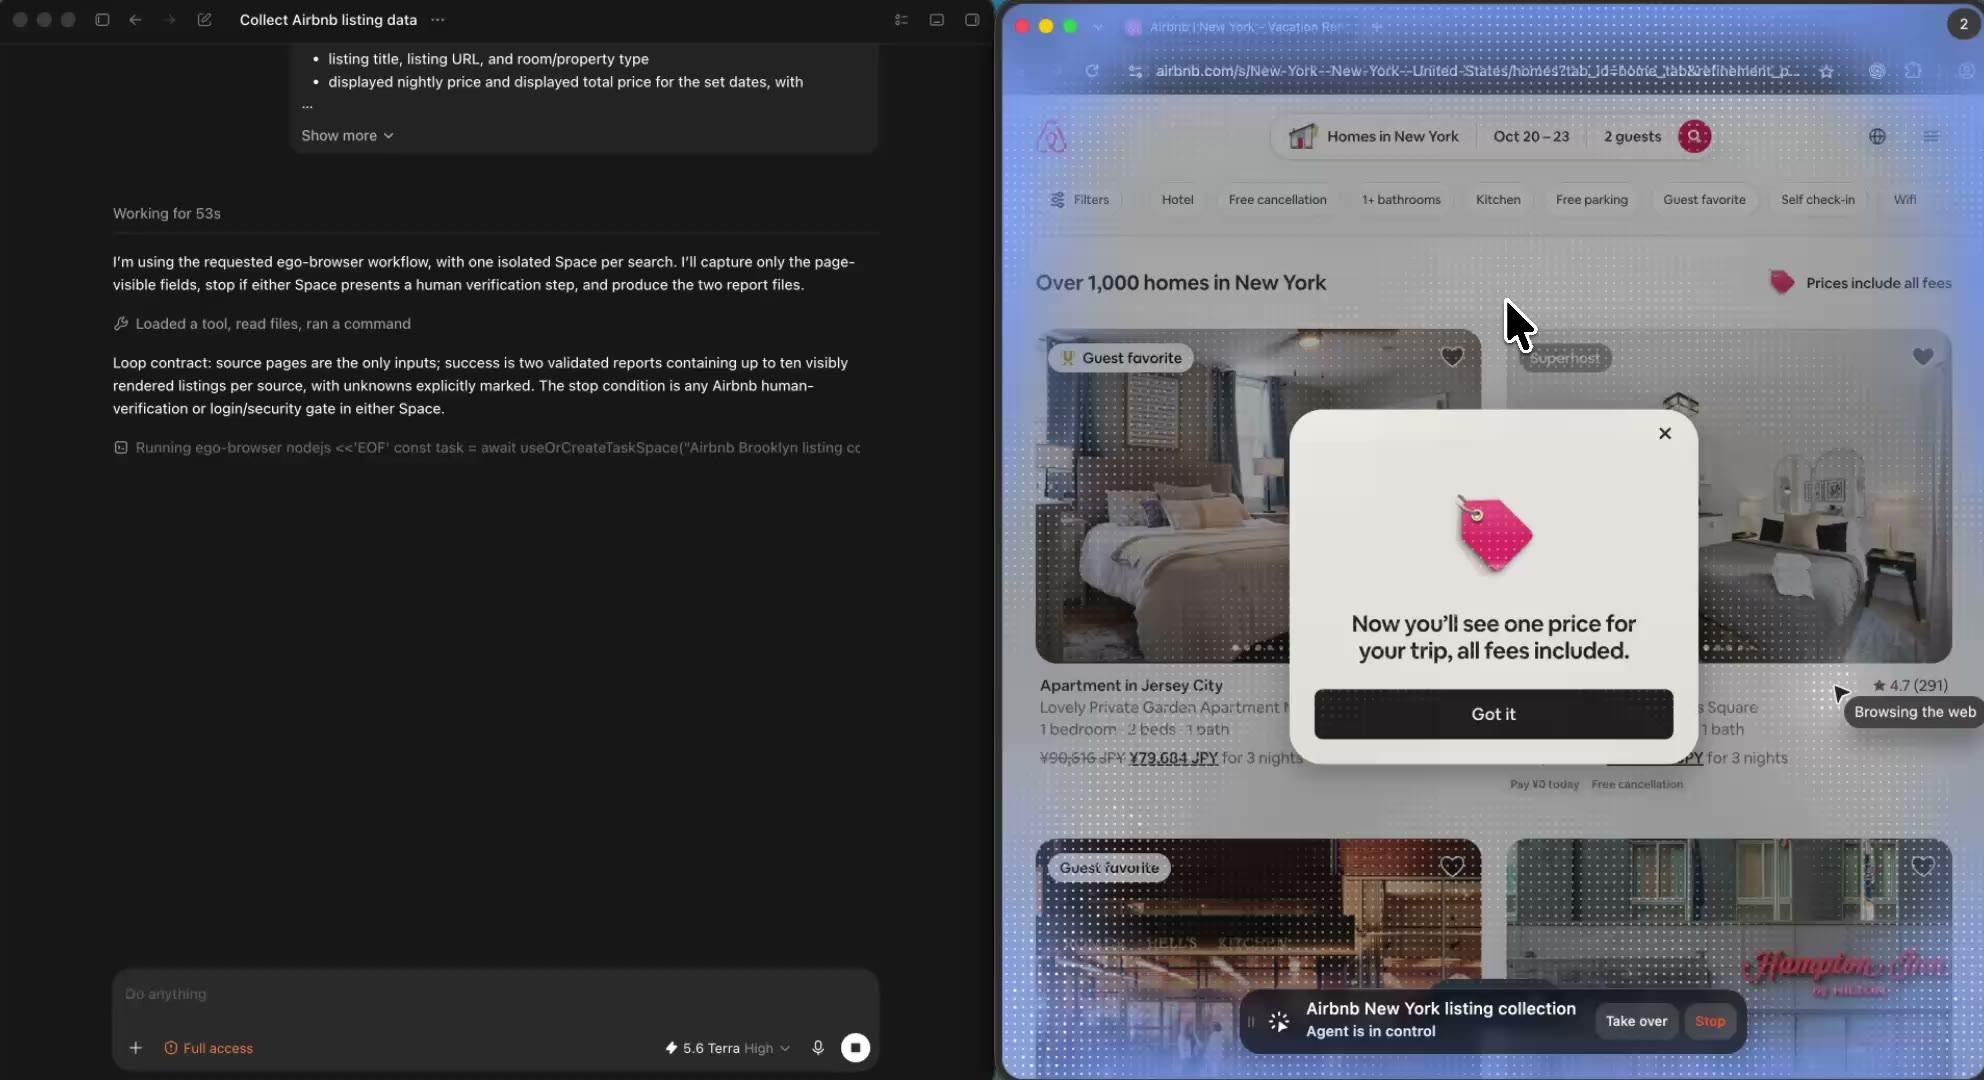Expand the Running ego-browser nodejs command row

[x=487, y=448]
